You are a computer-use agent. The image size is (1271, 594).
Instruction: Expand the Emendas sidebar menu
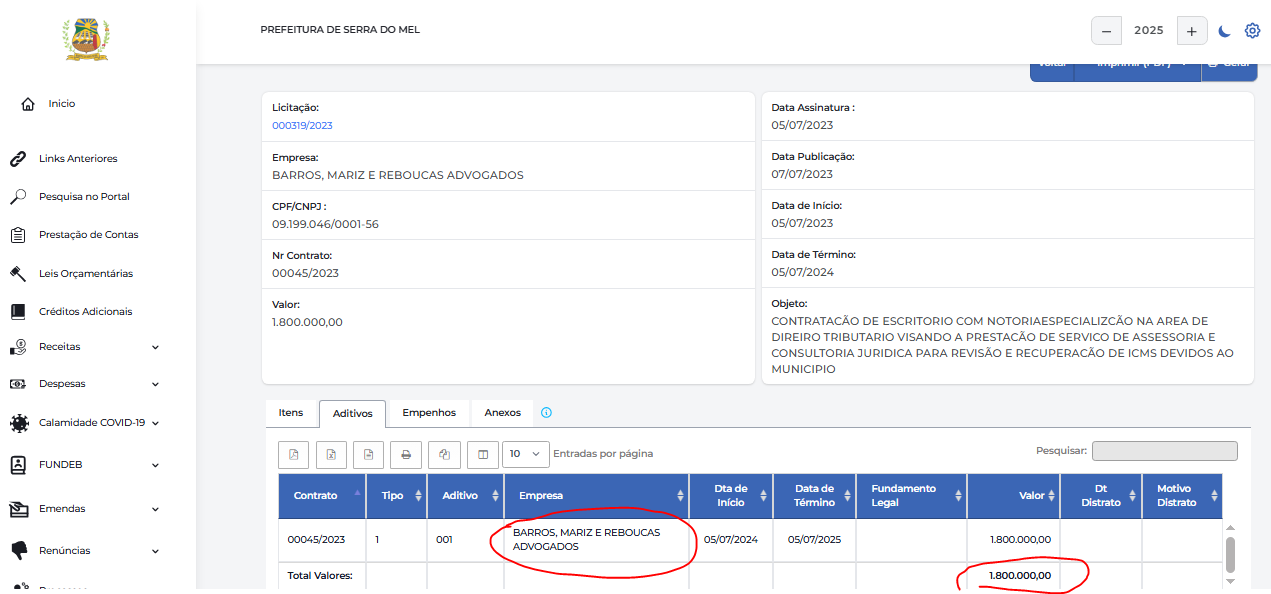pos(155,509)
